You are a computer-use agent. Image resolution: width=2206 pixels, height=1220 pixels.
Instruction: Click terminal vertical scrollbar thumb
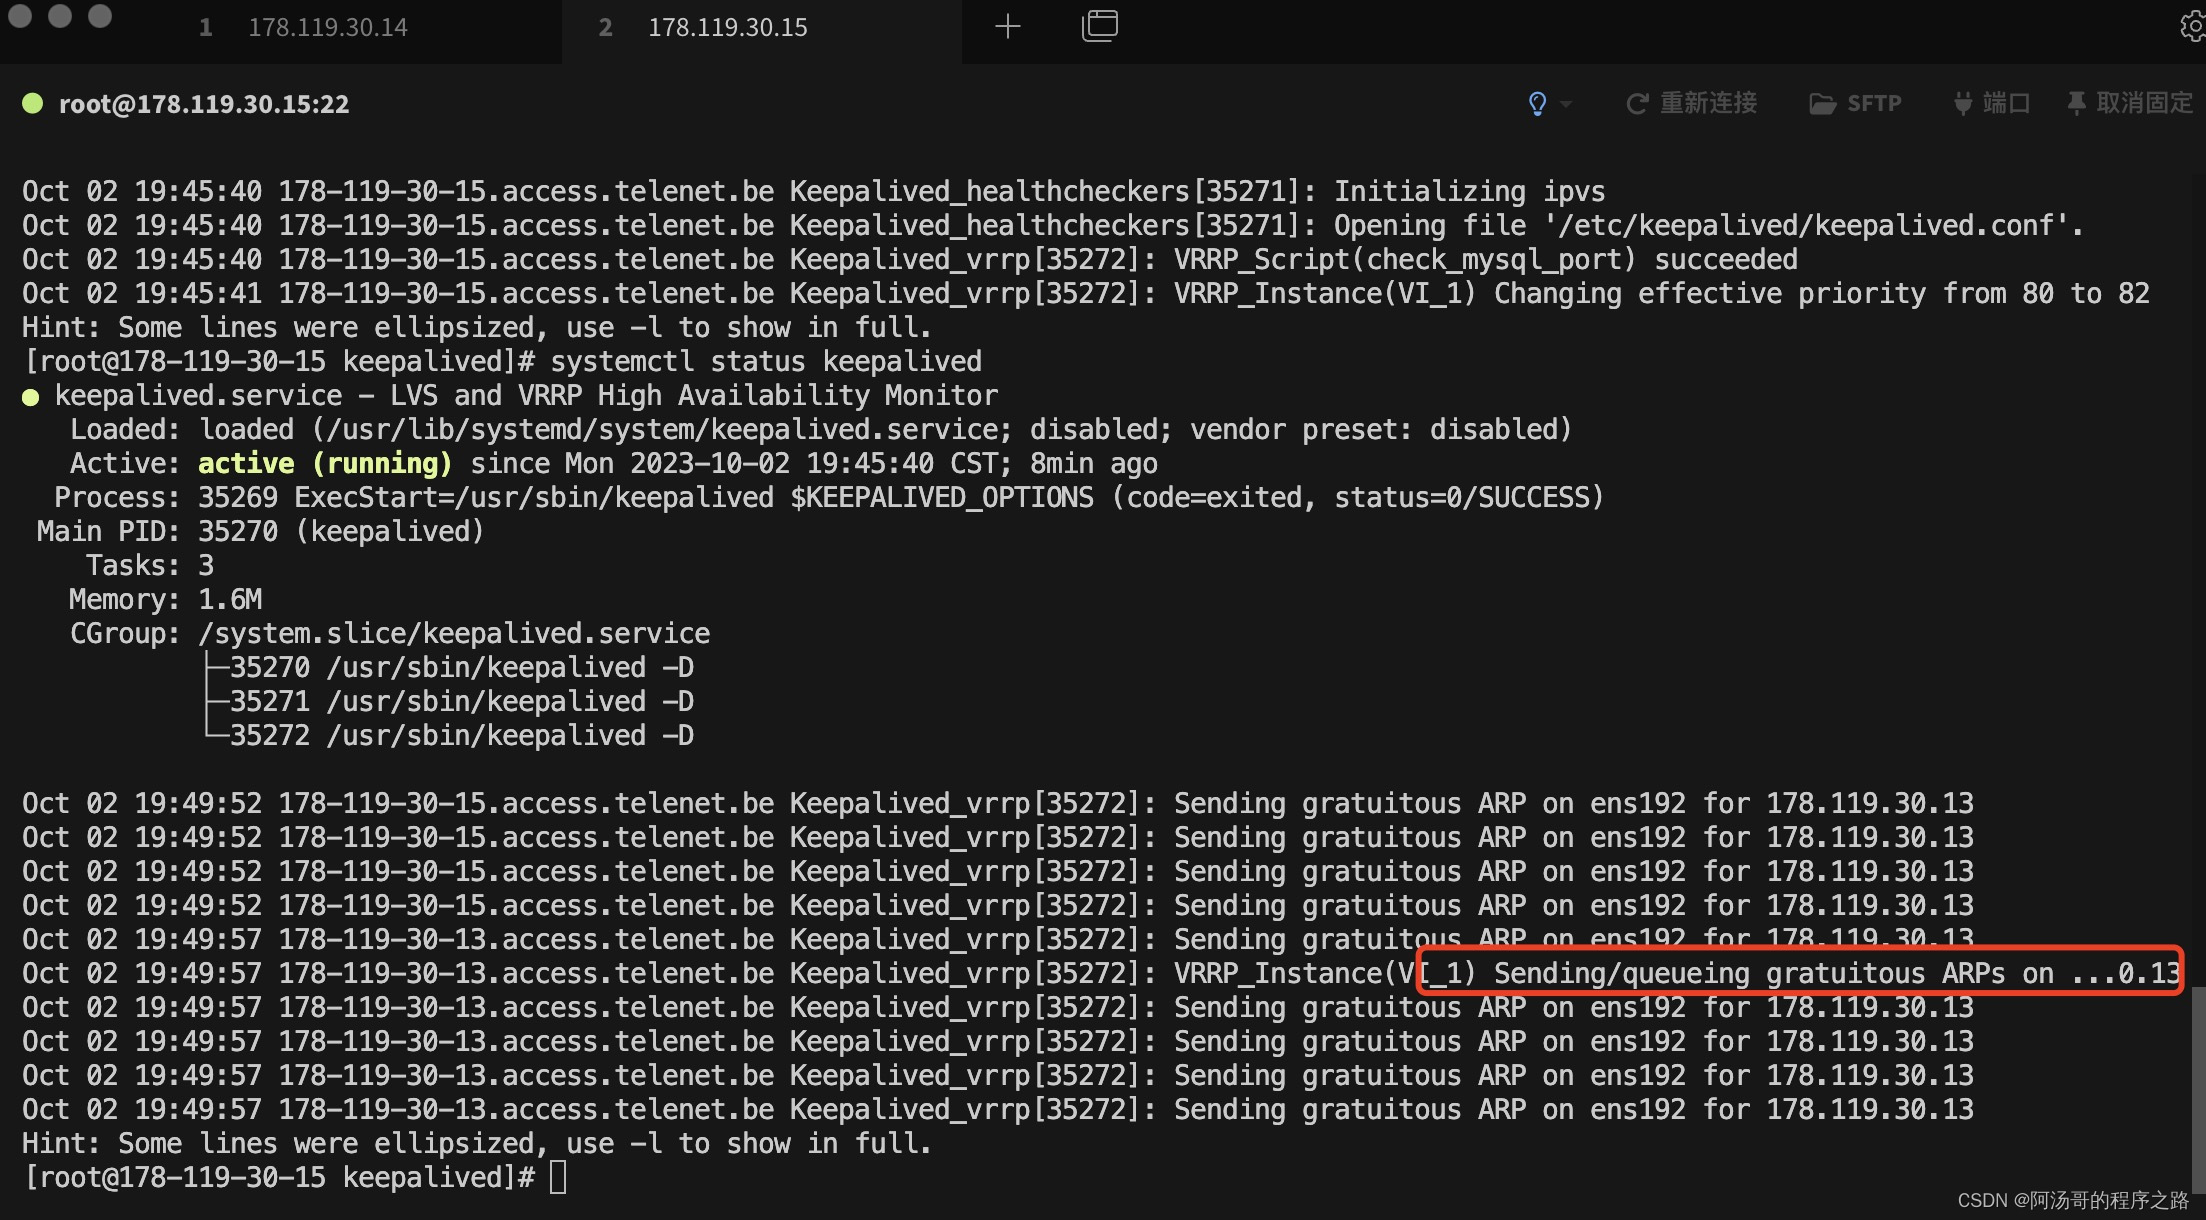[2198, 1088]
